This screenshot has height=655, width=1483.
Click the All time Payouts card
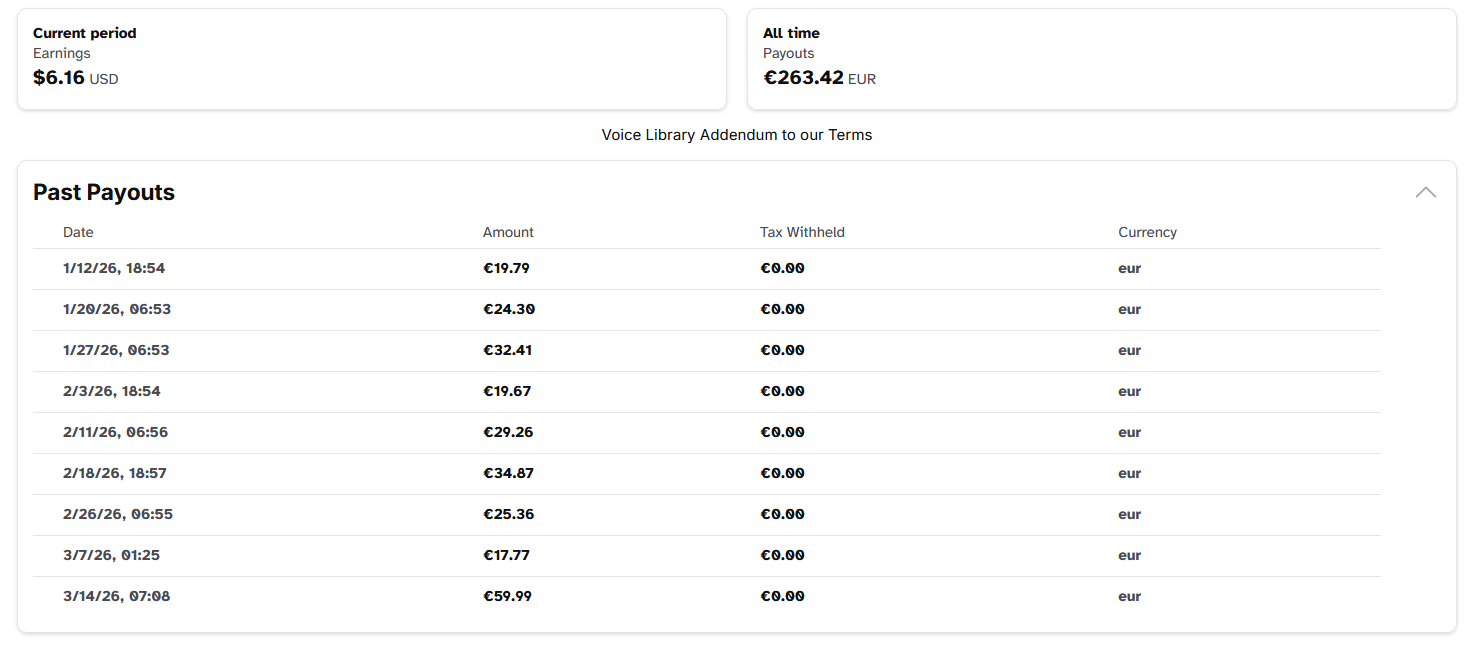[1100, 58]
